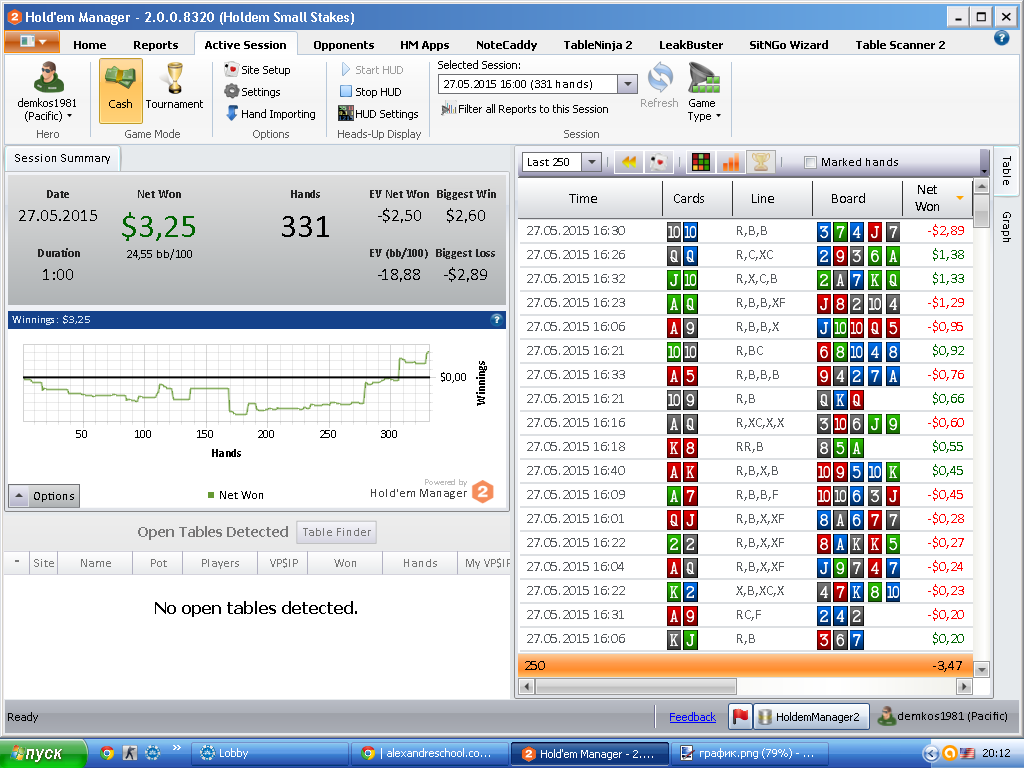Switch to Table side tab
This screenshot has width=1024, height=768.
(x=1006, y=171)
